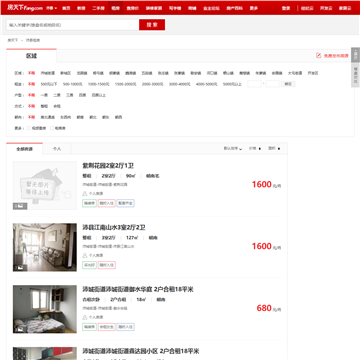Image resolution: width=360 pixels, height=360 pixels.
Task: Open the 租房 navigation tab
Action: (116, 8)
